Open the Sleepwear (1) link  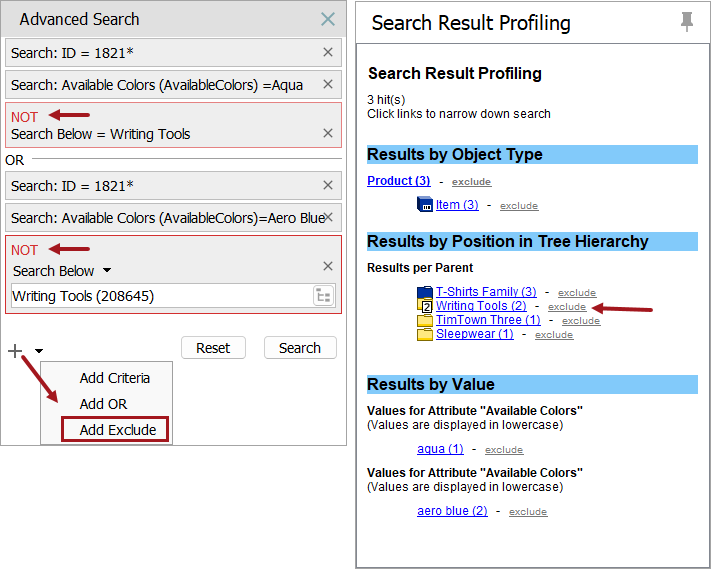[x=475, y=334]
